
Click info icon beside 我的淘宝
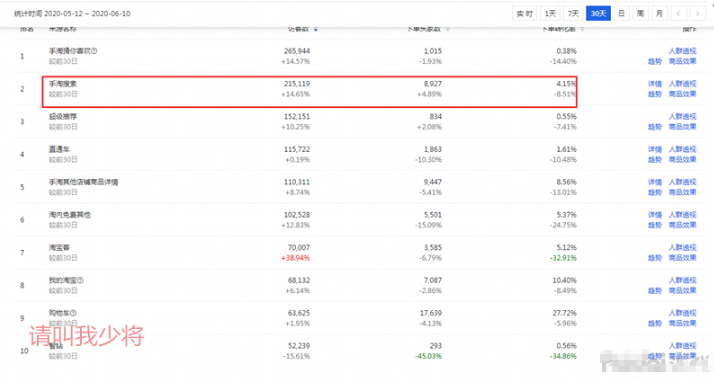[80, 280]
